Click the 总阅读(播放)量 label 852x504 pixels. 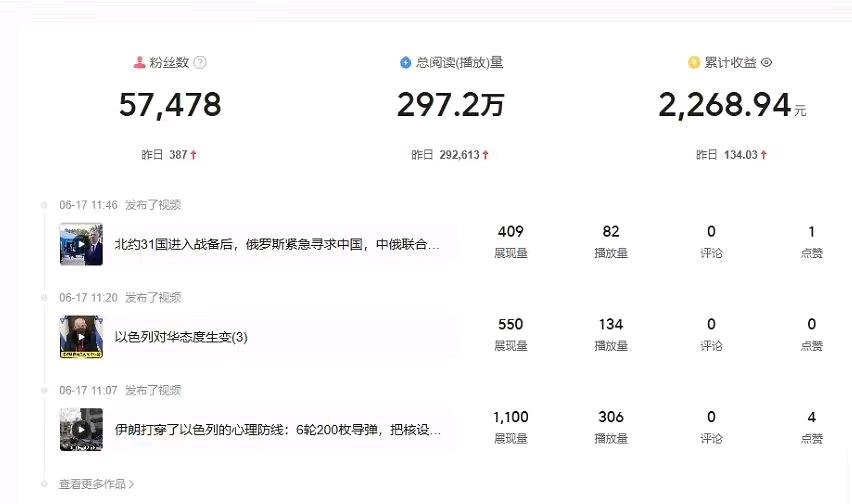(459, 62)
